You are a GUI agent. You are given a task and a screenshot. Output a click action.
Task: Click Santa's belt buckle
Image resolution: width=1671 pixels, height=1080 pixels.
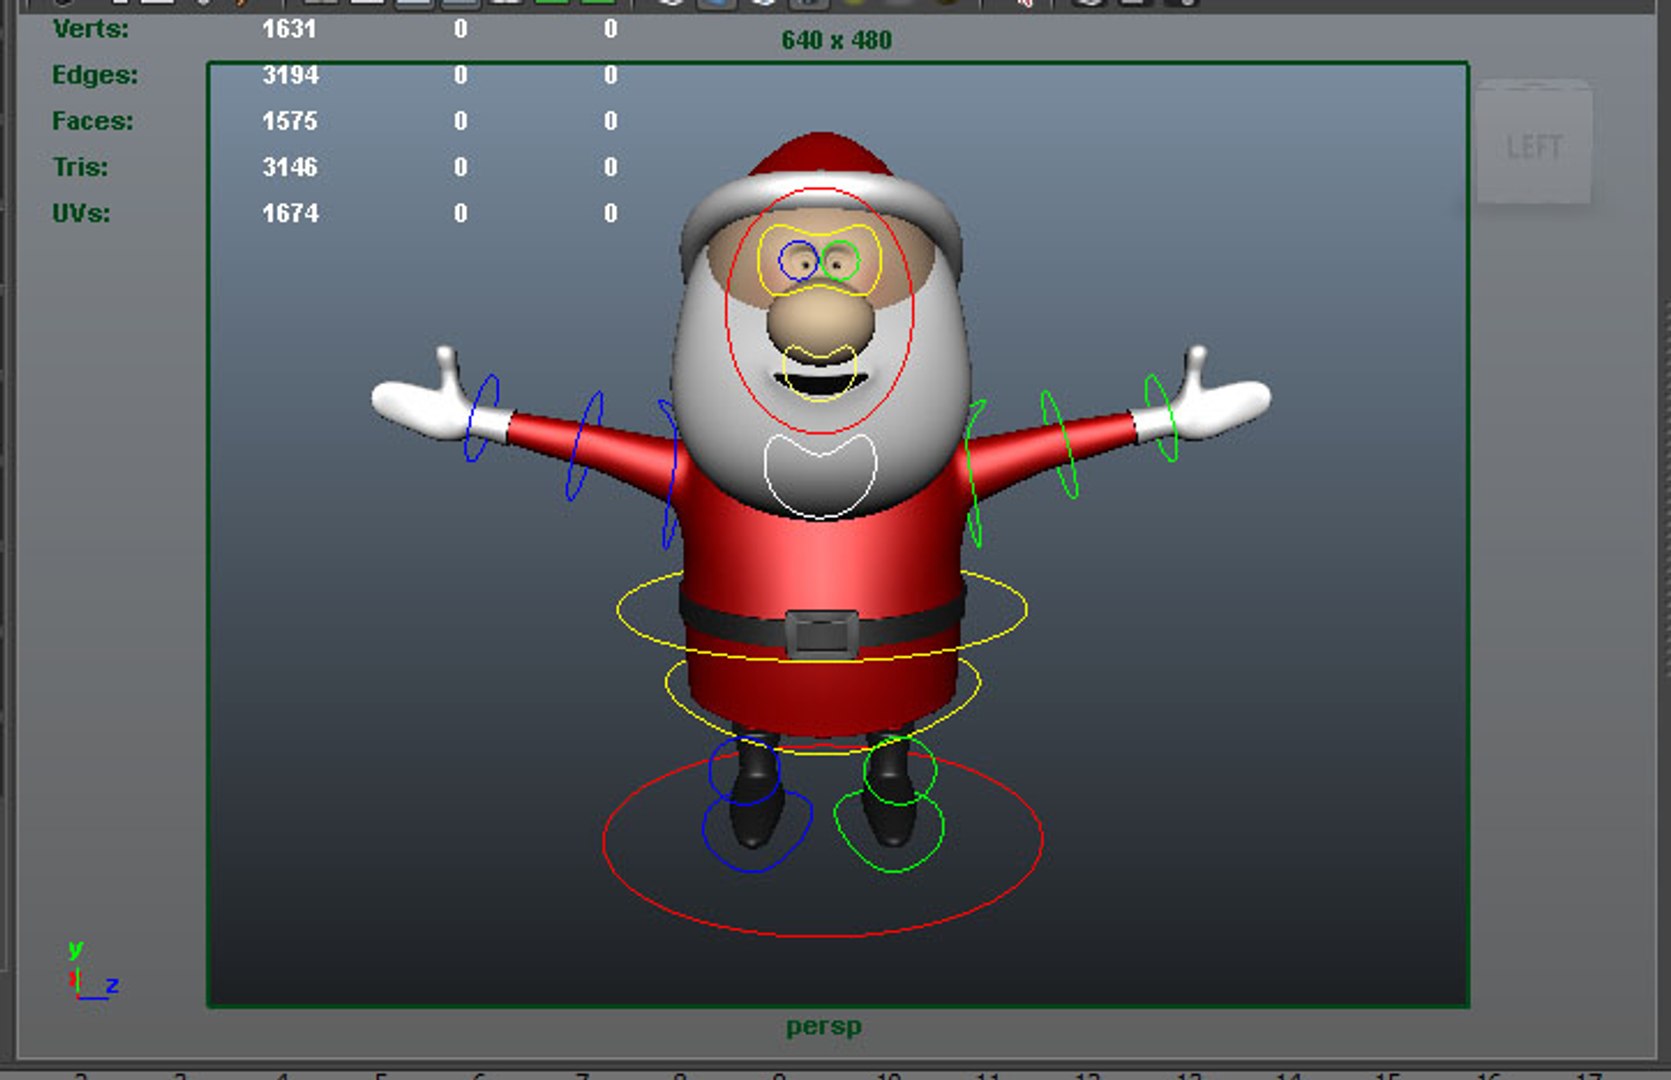pyautogui.click(x=821, y=634)
